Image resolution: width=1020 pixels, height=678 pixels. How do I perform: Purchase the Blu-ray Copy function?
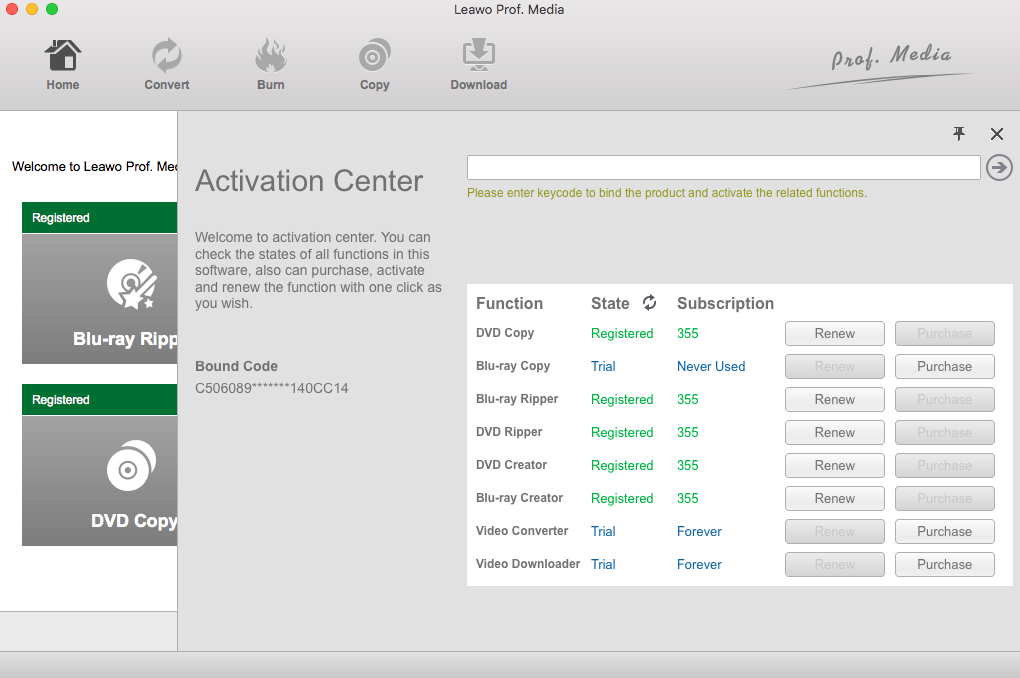944,366
